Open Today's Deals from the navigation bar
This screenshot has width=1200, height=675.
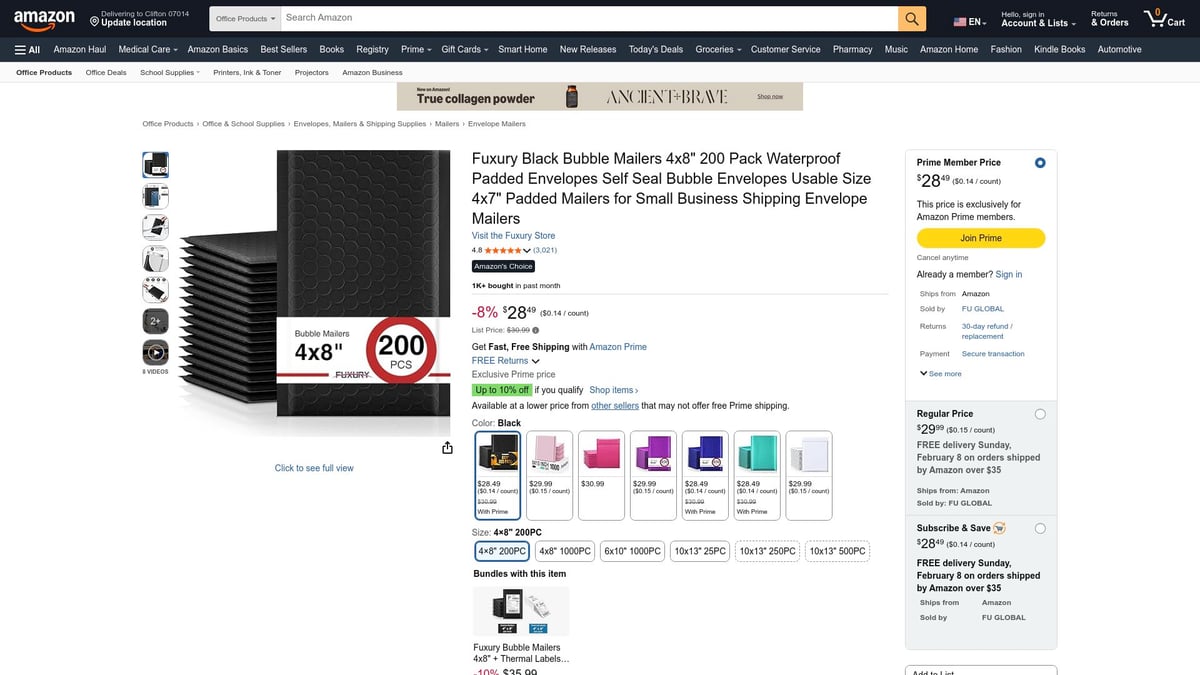[655, 49]
